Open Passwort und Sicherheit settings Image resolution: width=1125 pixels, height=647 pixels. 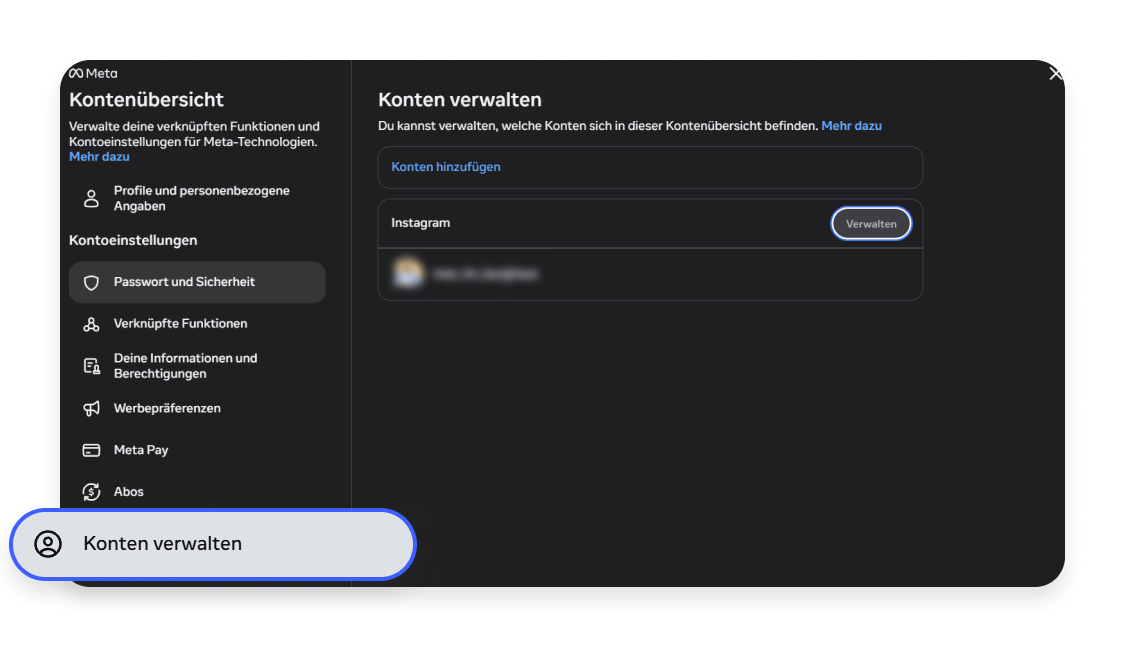(197, 282)
